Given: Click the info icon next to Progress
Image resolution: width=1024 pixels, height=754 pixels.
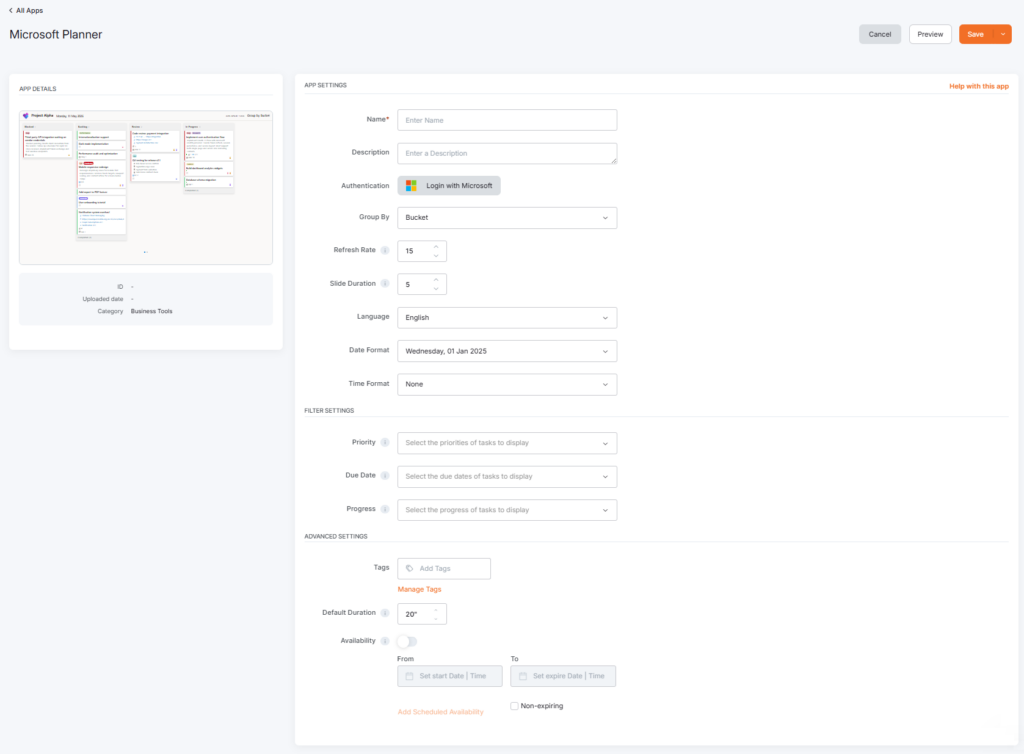Looking at the screenshot, I should coord(385,509).
